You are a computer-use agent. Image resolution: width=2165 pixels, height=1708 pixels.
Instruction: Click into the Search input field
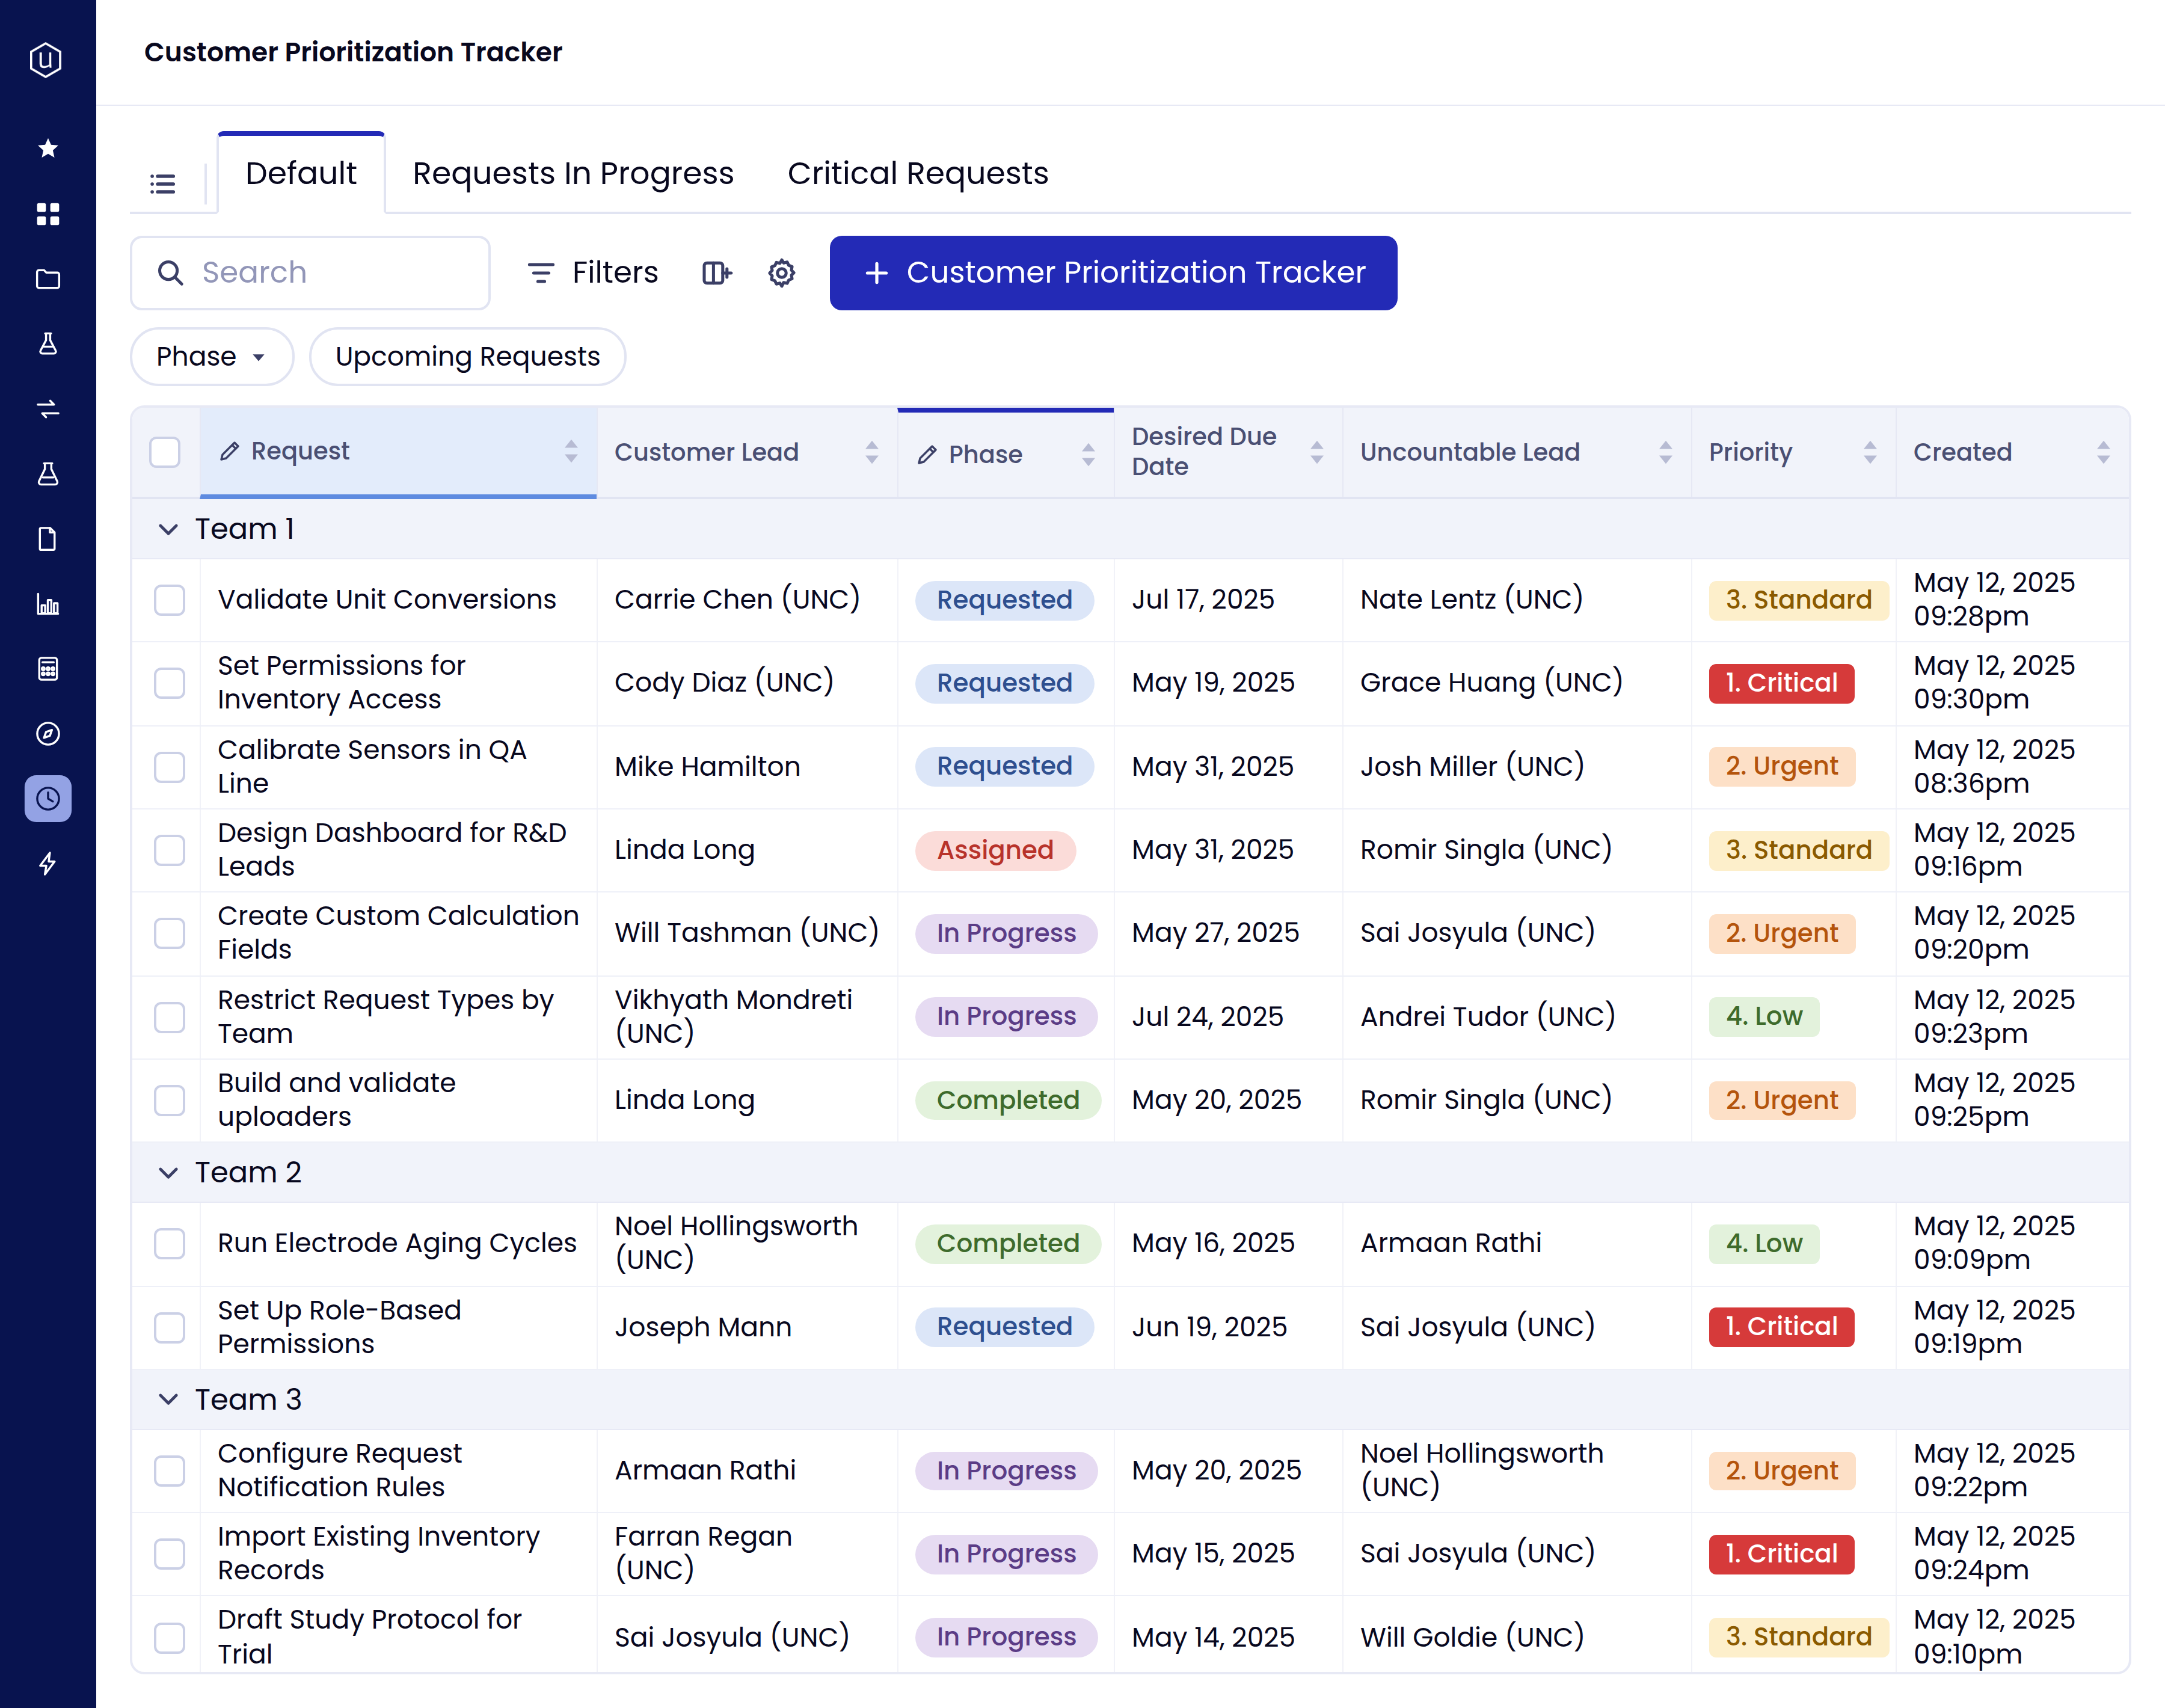(310, 273)
